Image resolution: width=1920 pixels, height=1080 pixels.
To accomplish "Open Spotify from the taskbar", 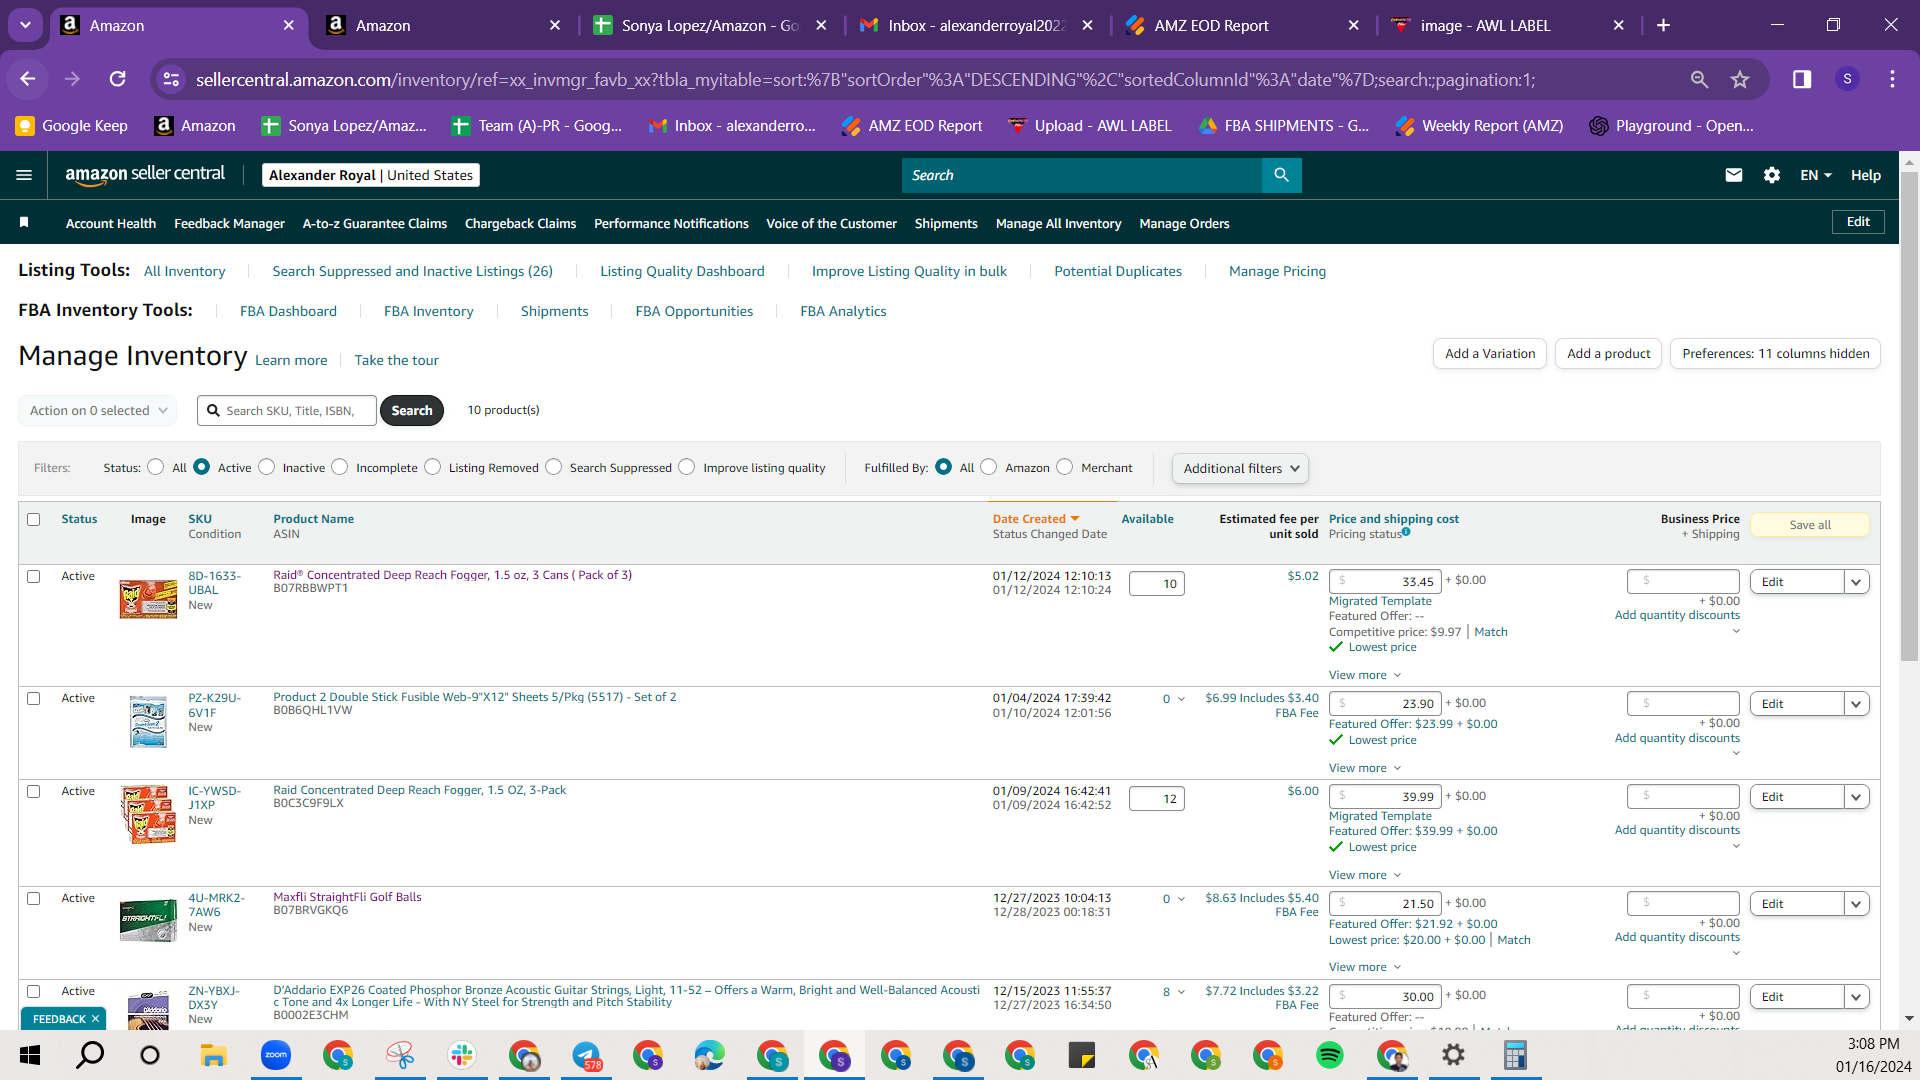I will pos(1330,1055).
